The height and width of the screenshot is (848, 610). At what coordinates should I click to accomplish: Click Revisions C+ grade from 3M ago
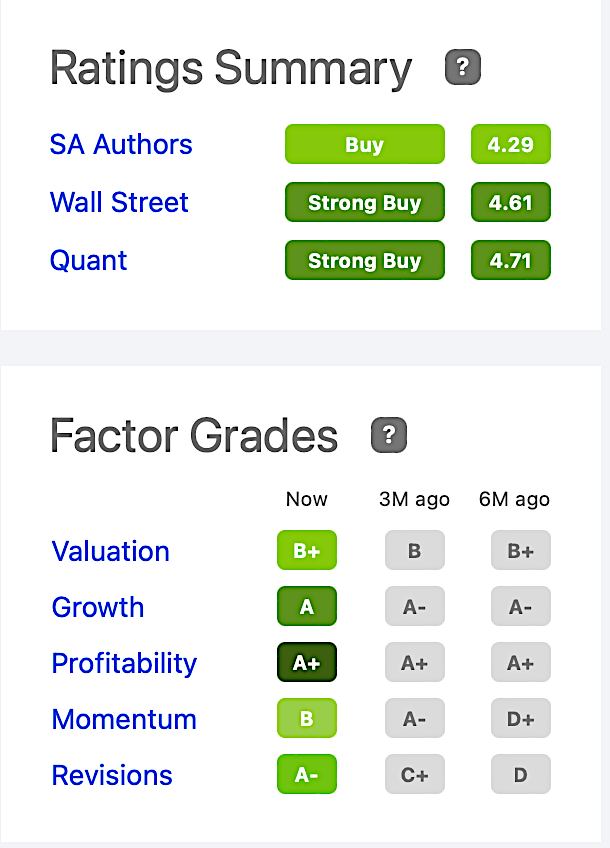415,774
